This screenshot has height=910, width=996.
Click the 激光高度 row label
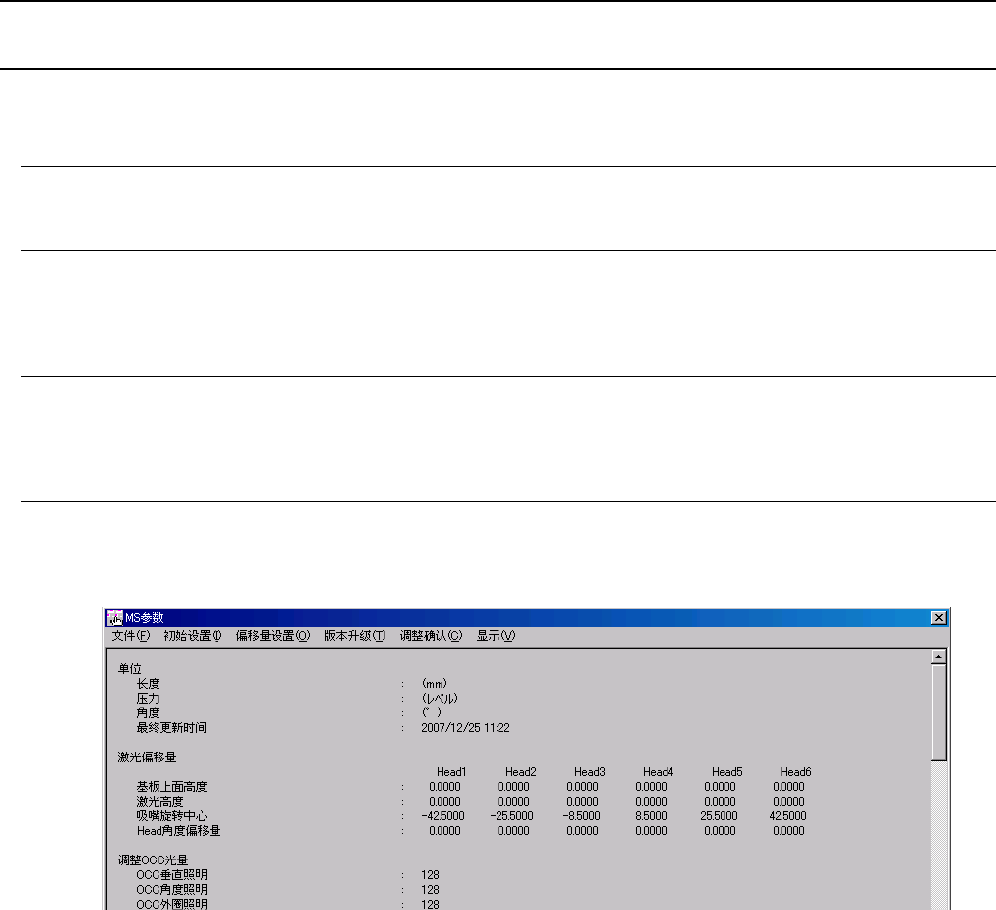click(x=160, y=802)
